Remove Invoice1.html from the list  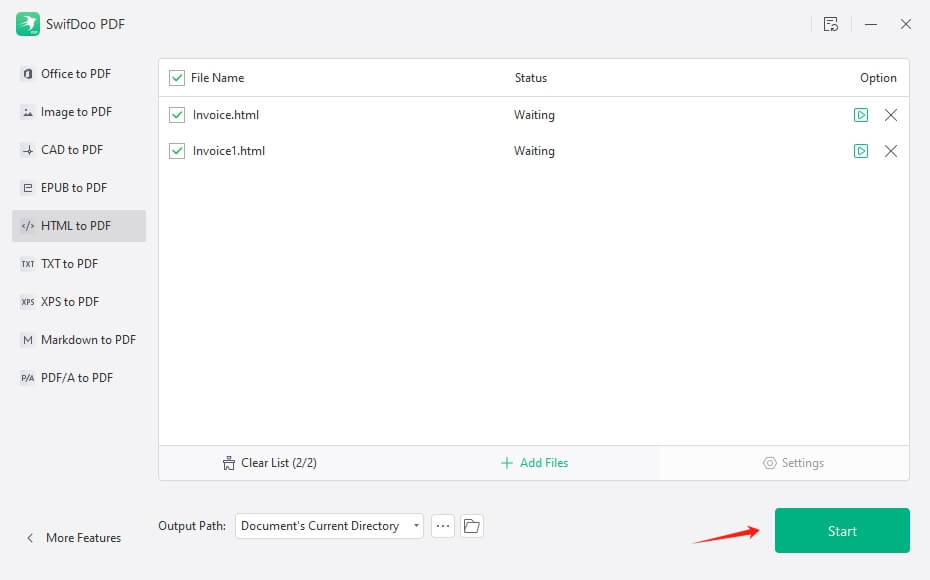tap(890, 151)
